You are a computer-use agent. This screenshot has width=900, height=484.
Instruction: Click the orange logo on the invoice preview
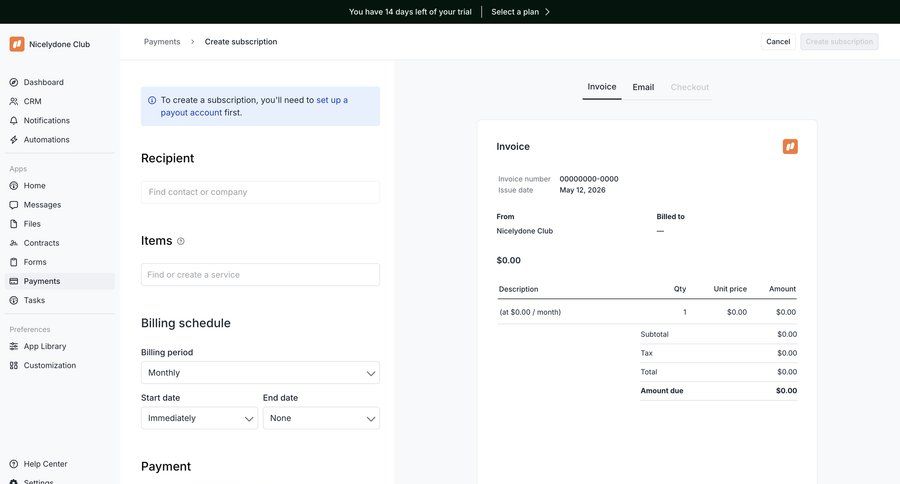[x=790, y=146]
